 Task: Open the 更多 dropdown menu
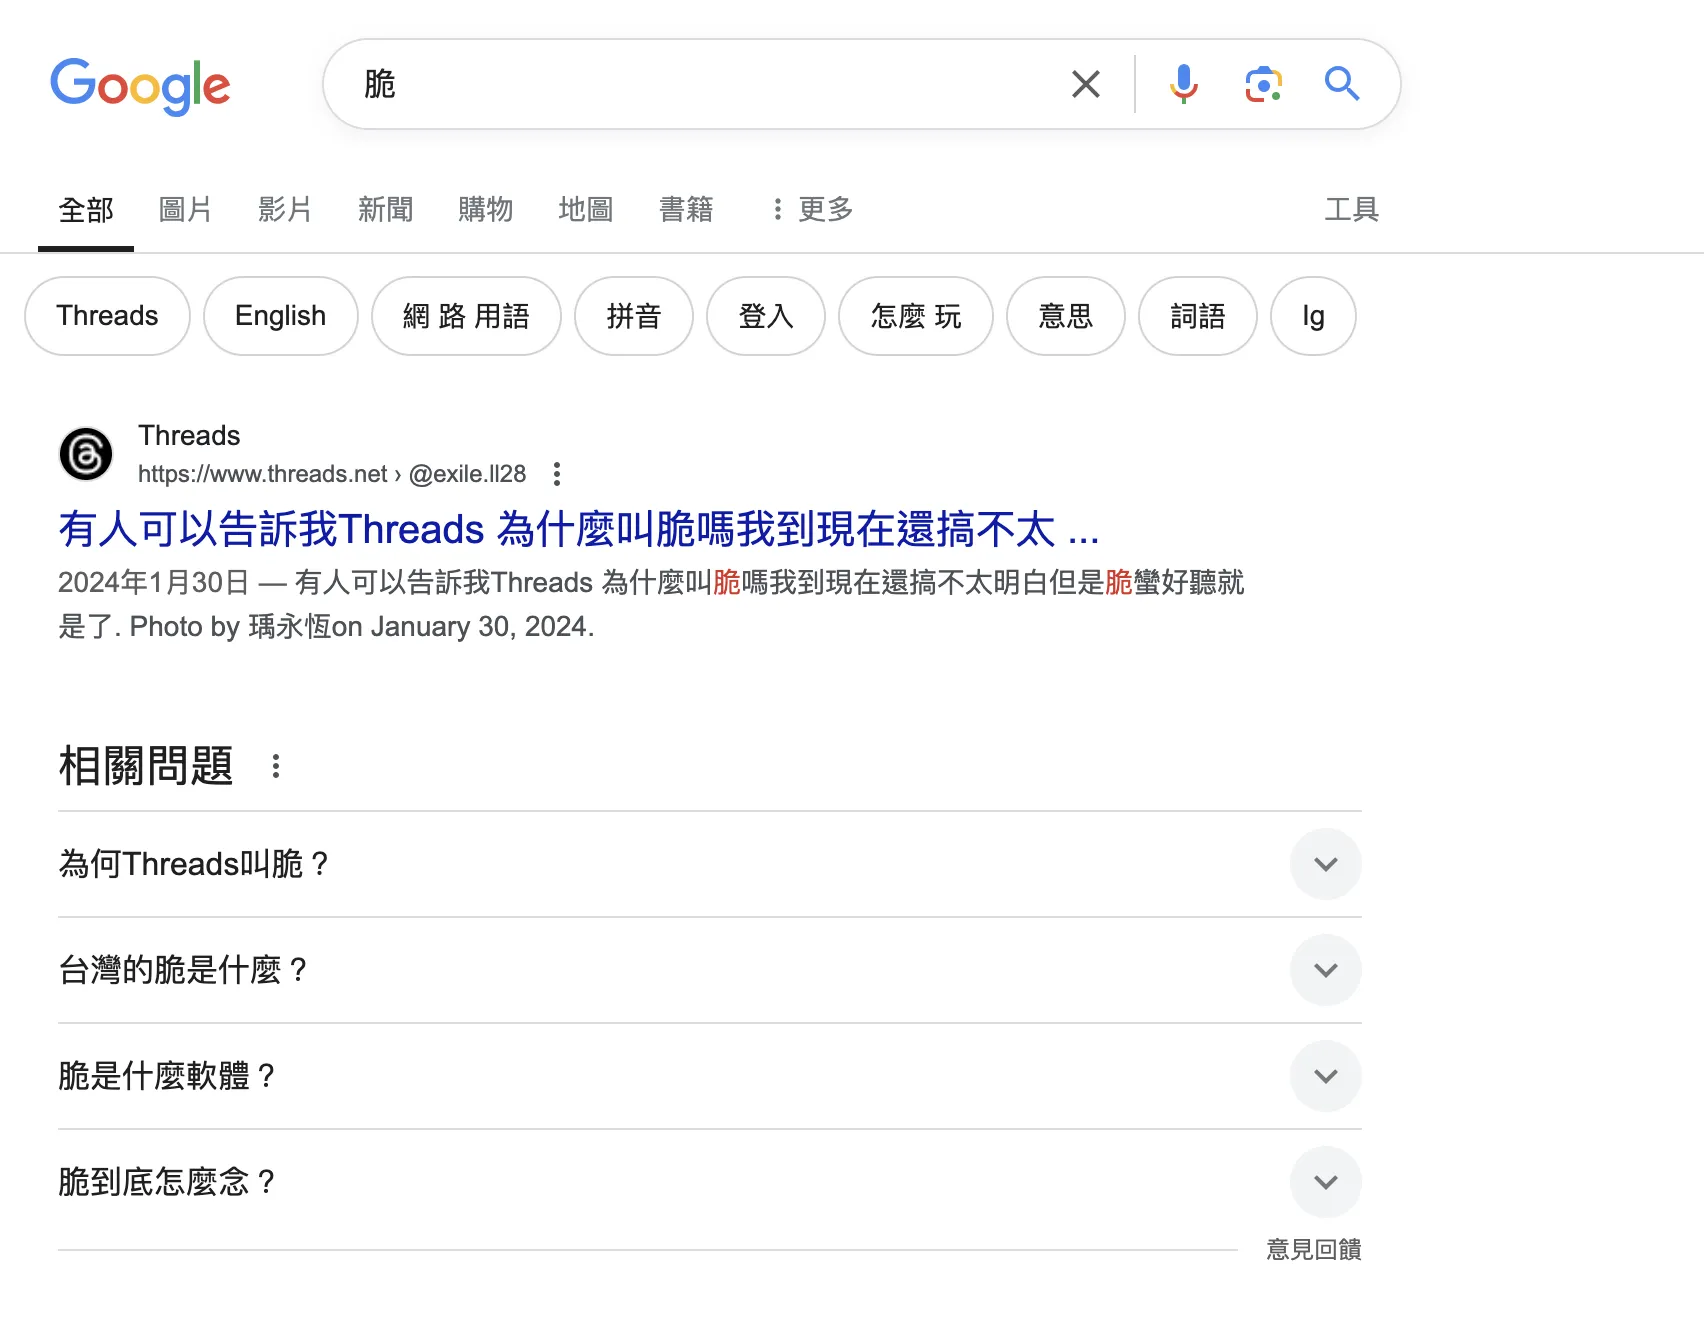812,210
